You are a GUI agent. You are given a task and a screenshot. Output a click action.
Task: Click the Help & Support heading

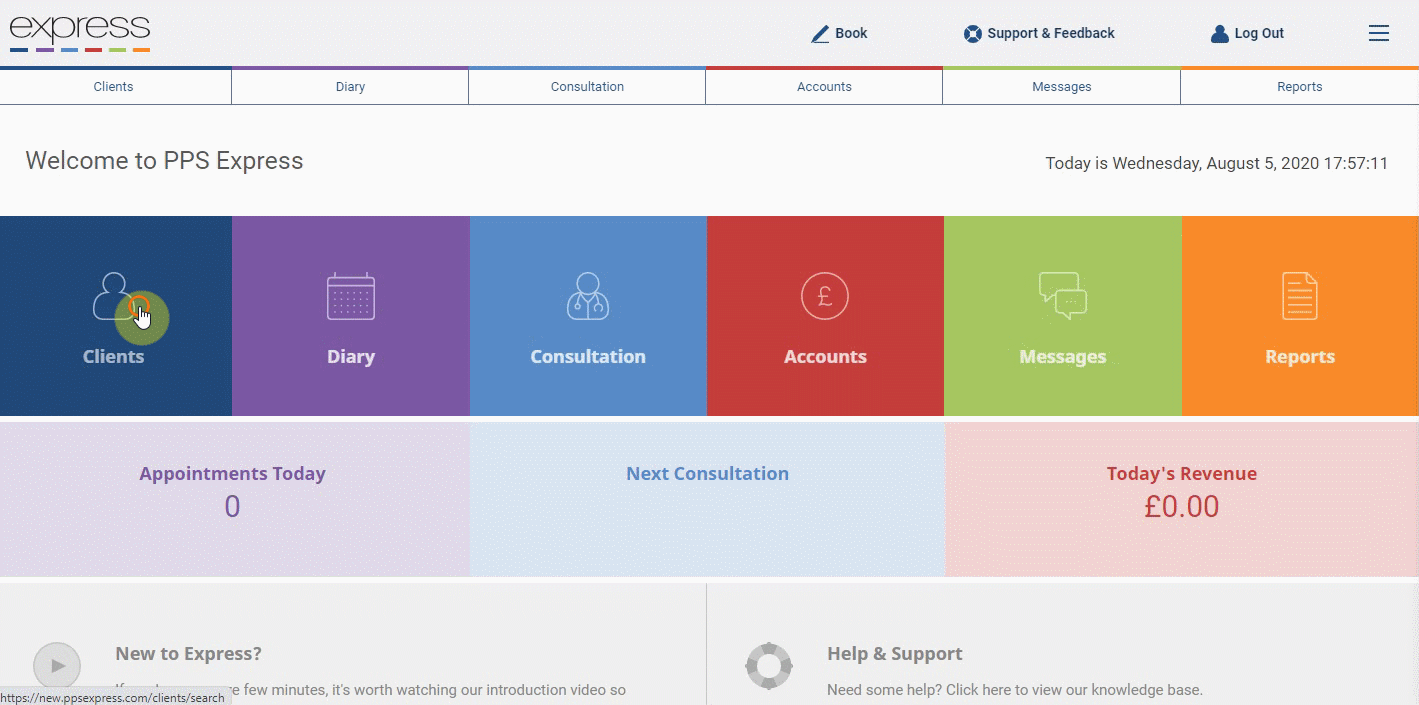895,654
